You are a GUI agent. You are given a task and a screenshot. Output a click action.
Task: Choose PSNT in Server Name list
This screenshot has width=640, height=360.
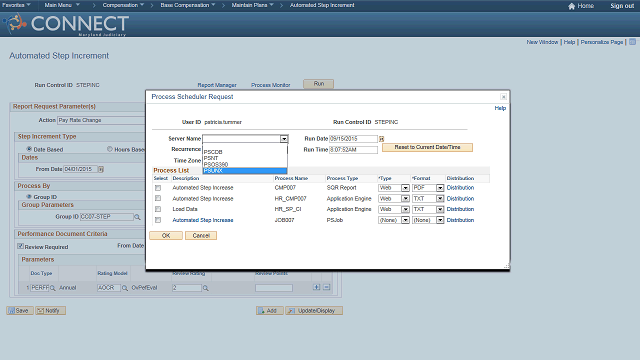(x=245, y=158)
